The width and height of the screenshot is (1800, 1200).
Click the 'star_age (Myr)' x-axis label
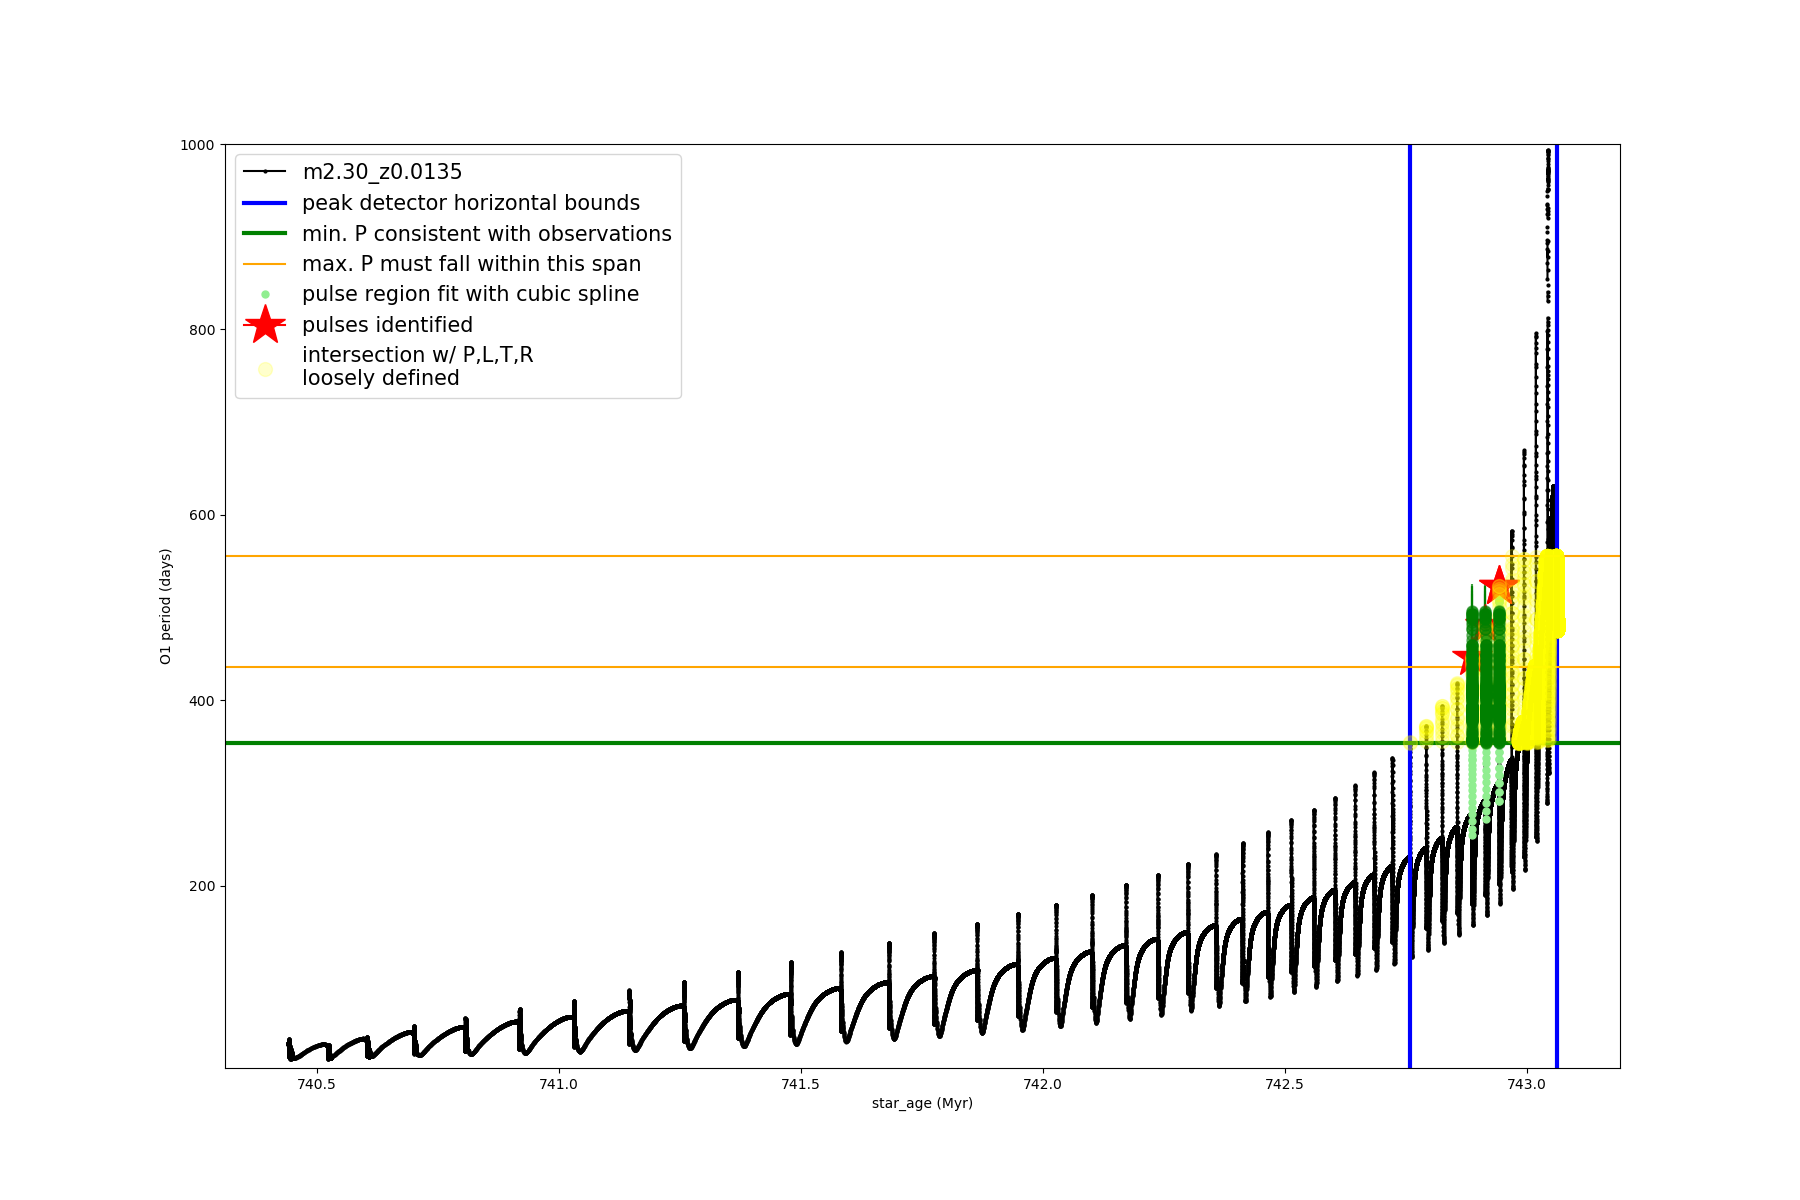pos(922,1103)
